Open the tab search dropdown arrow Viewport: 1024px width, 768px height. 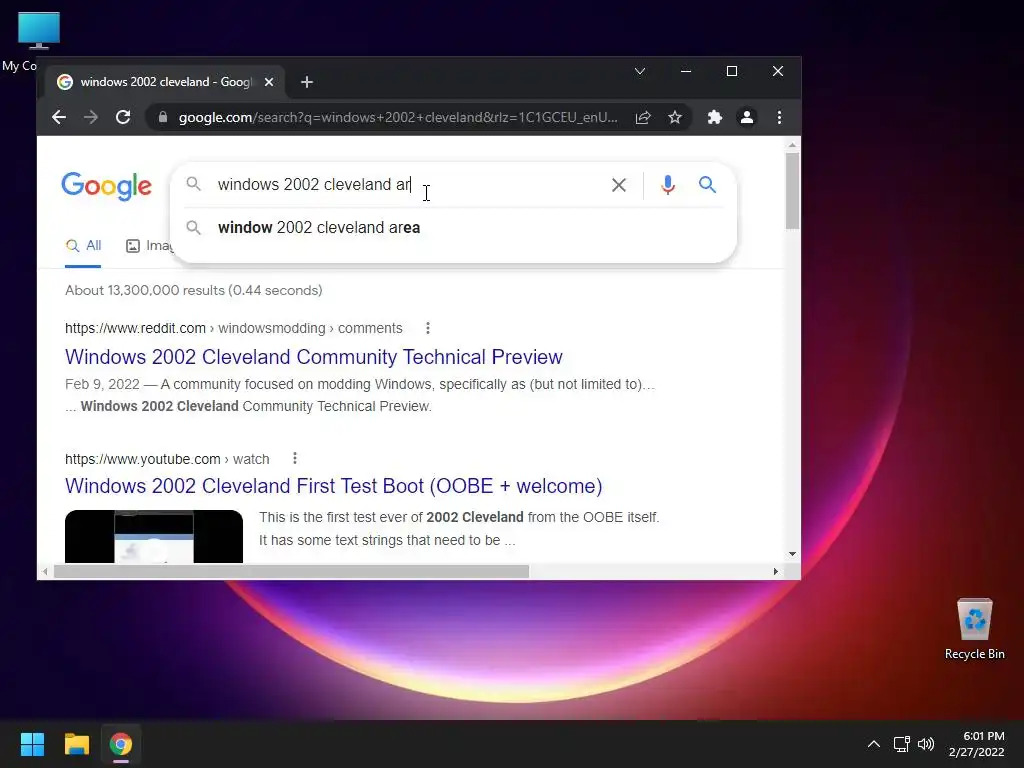tap(640, 71)
